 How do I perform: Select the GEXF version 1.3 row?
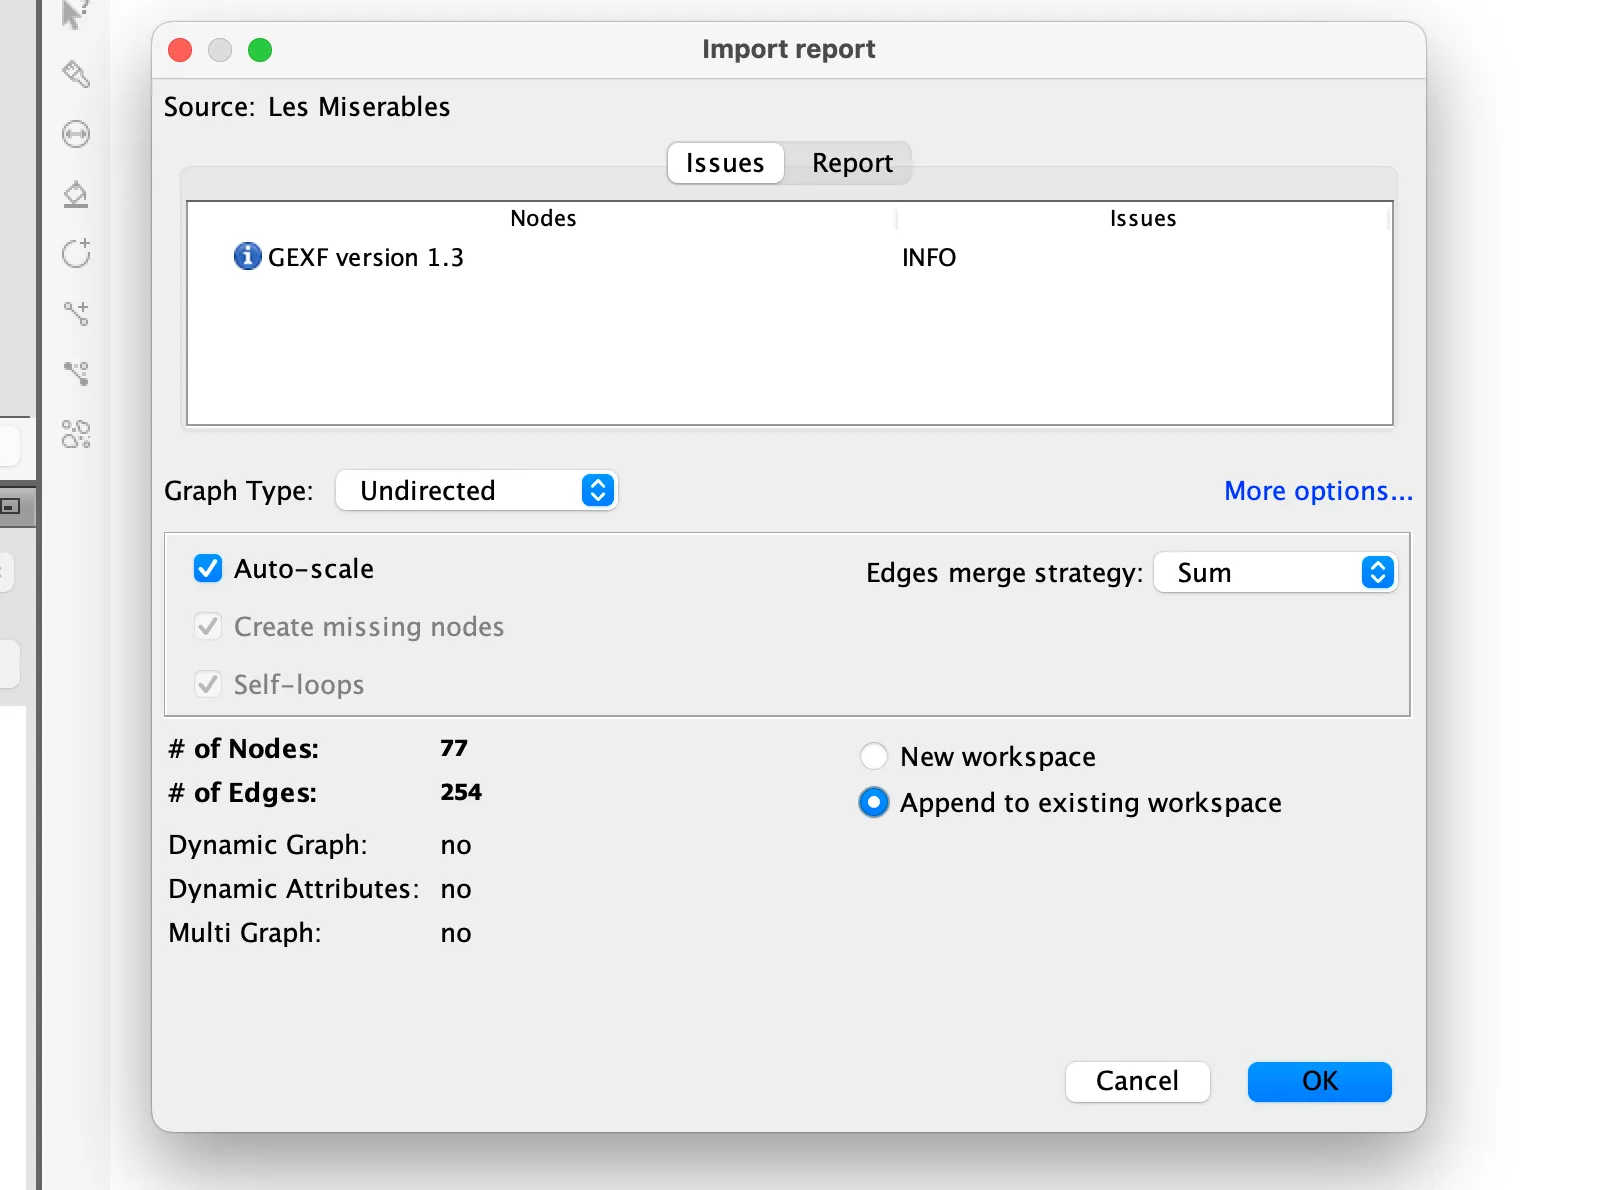coord(366,258)
